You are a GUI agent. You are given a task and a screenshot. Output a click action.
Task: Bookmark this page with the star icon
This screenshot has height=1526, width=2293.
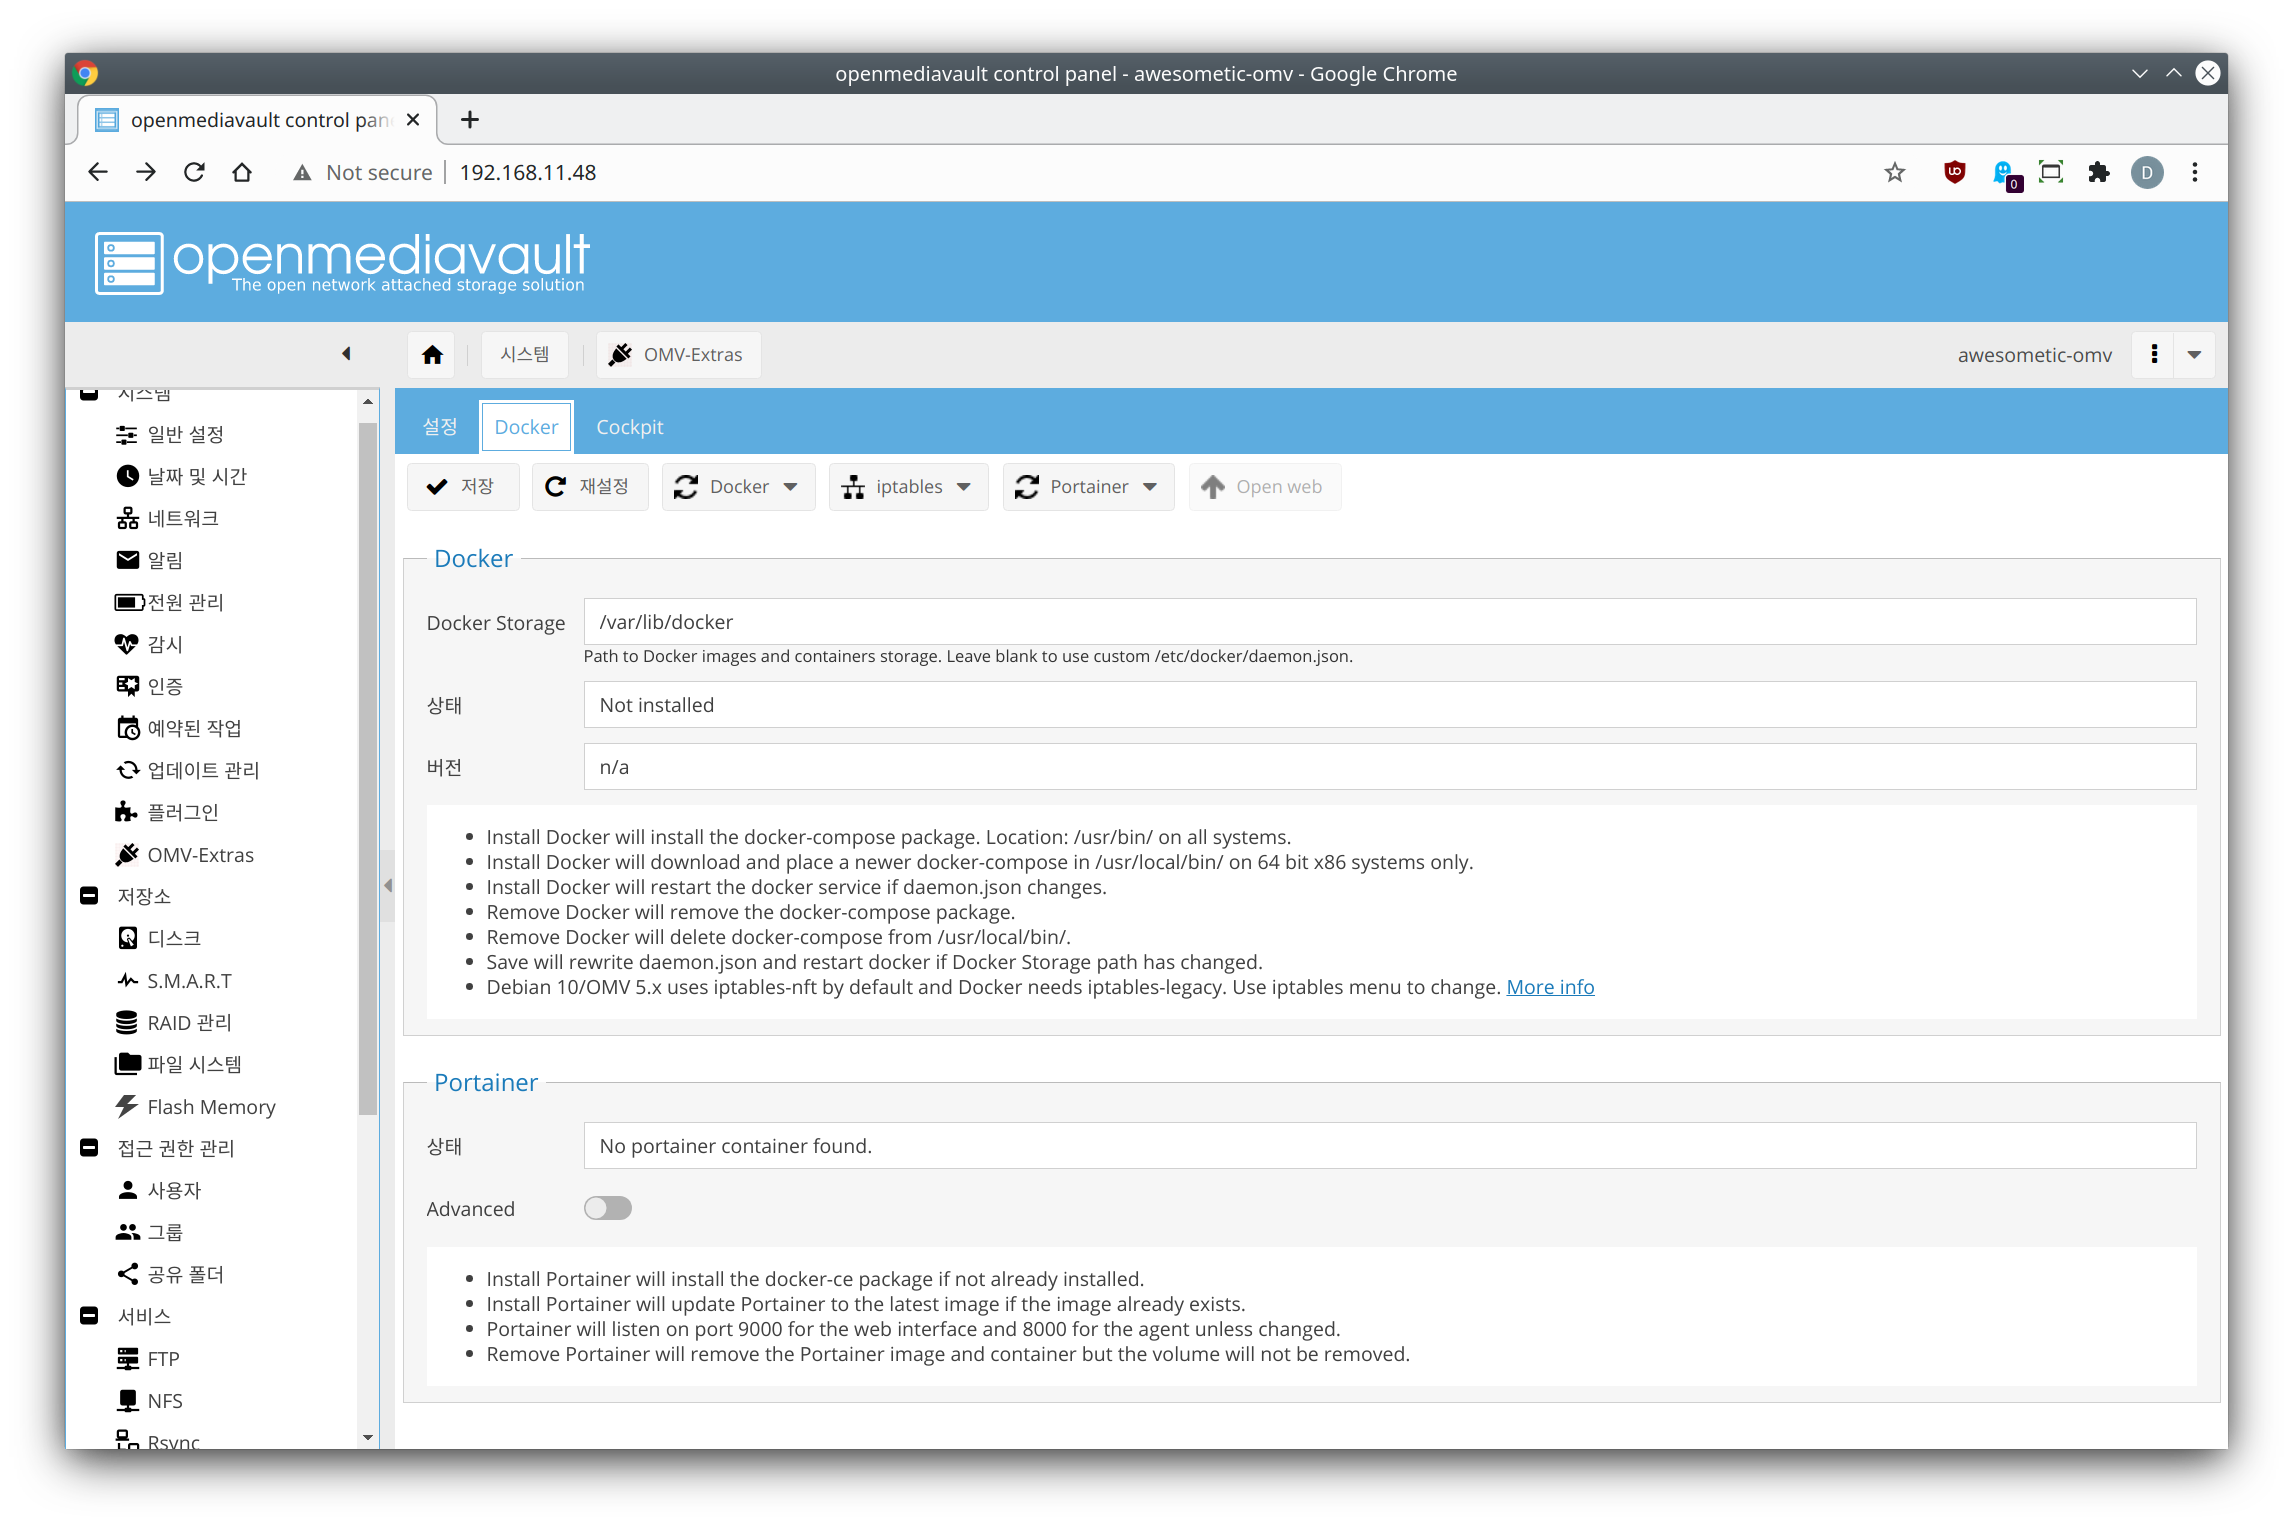pyautogui.click(x=1895, y=172)
